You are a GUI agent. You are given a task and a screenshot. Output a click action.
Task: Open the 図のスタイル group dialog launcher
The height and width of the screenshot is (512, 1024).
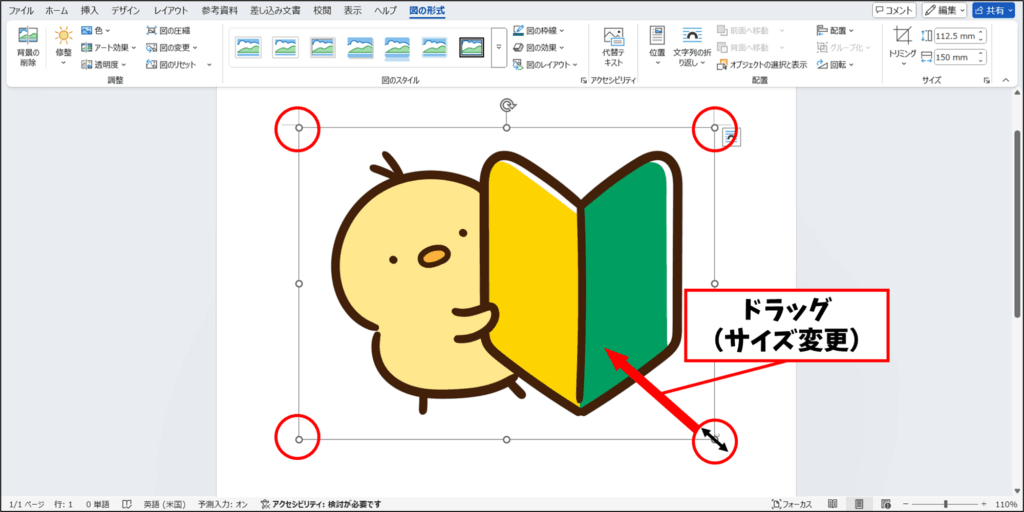tap(583, 81)
